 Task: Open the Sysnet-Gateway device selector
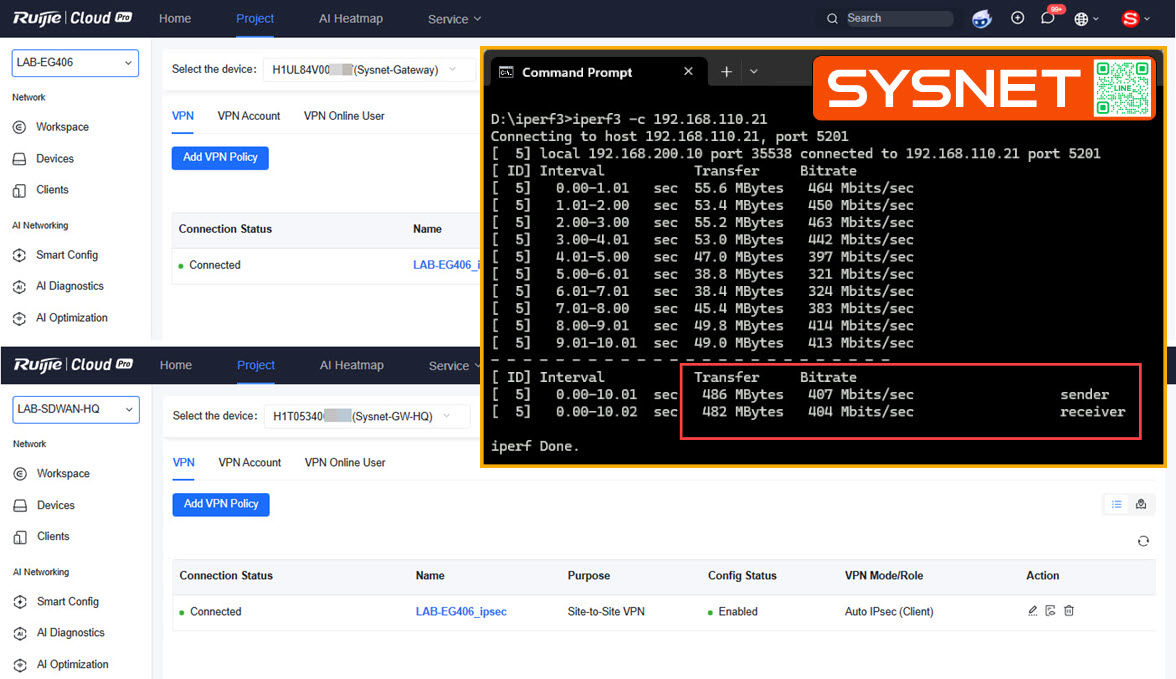pyautogui.click(x=368, y=69)
